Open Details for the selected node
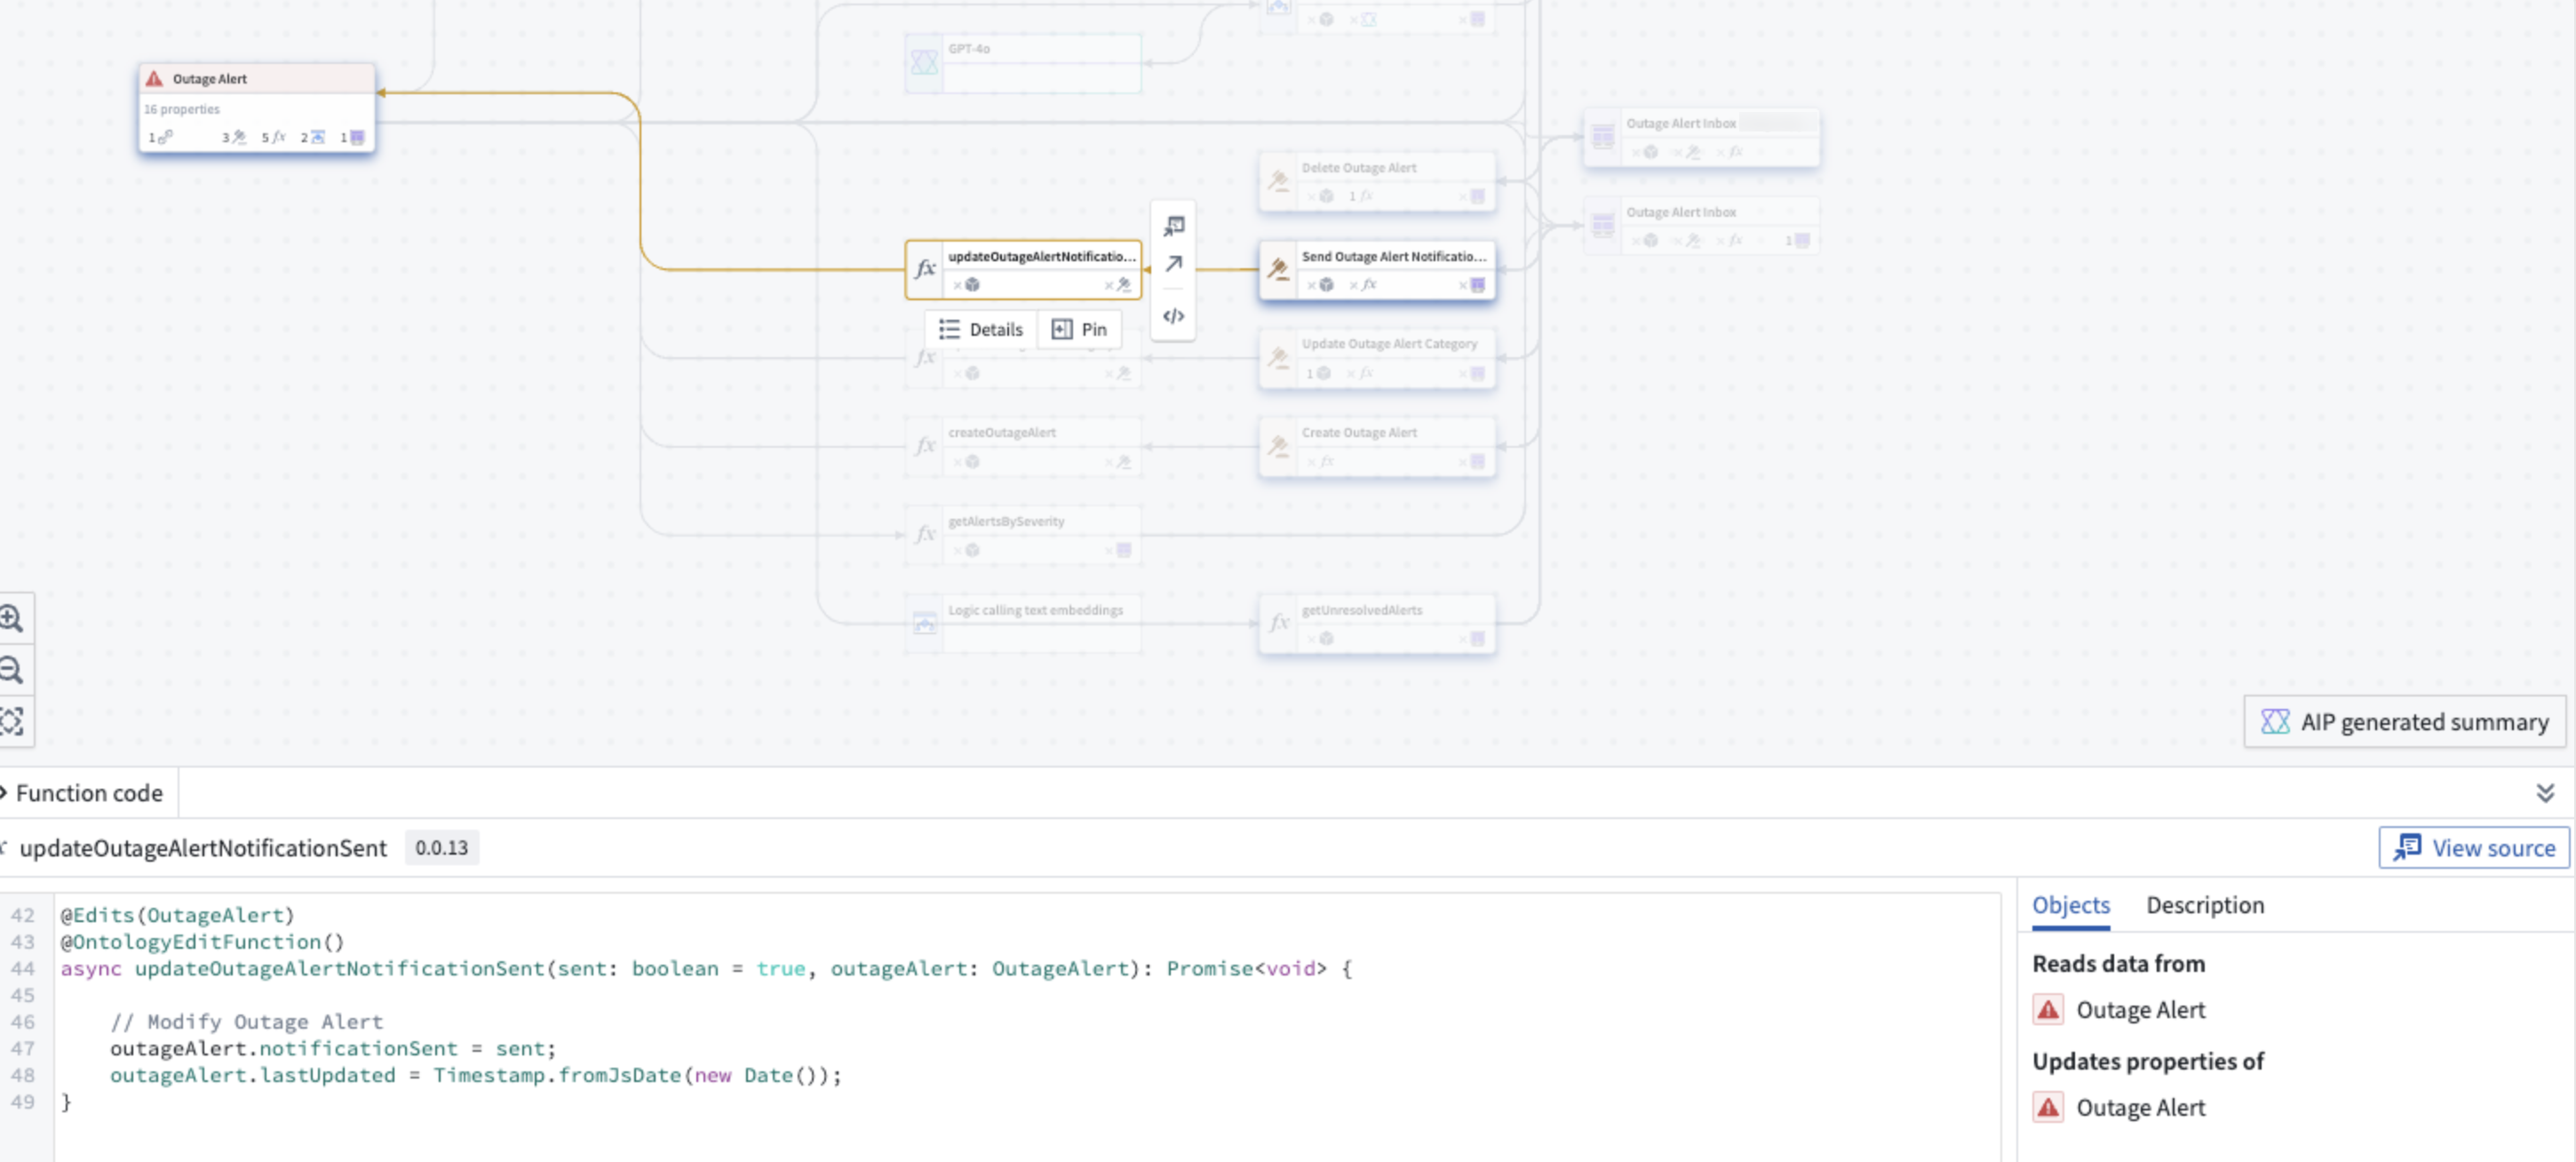Screen dimensions: 2576x1162 [979, 329]
